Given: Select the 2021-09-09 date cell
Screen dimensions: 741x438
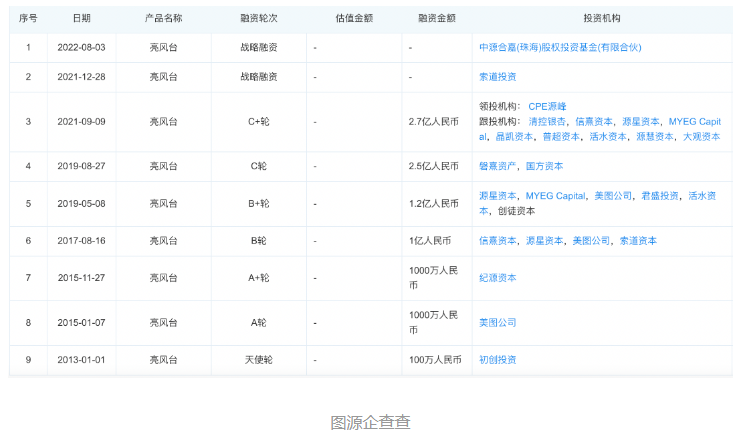Looking at the screenshot, I should [81, 121].
